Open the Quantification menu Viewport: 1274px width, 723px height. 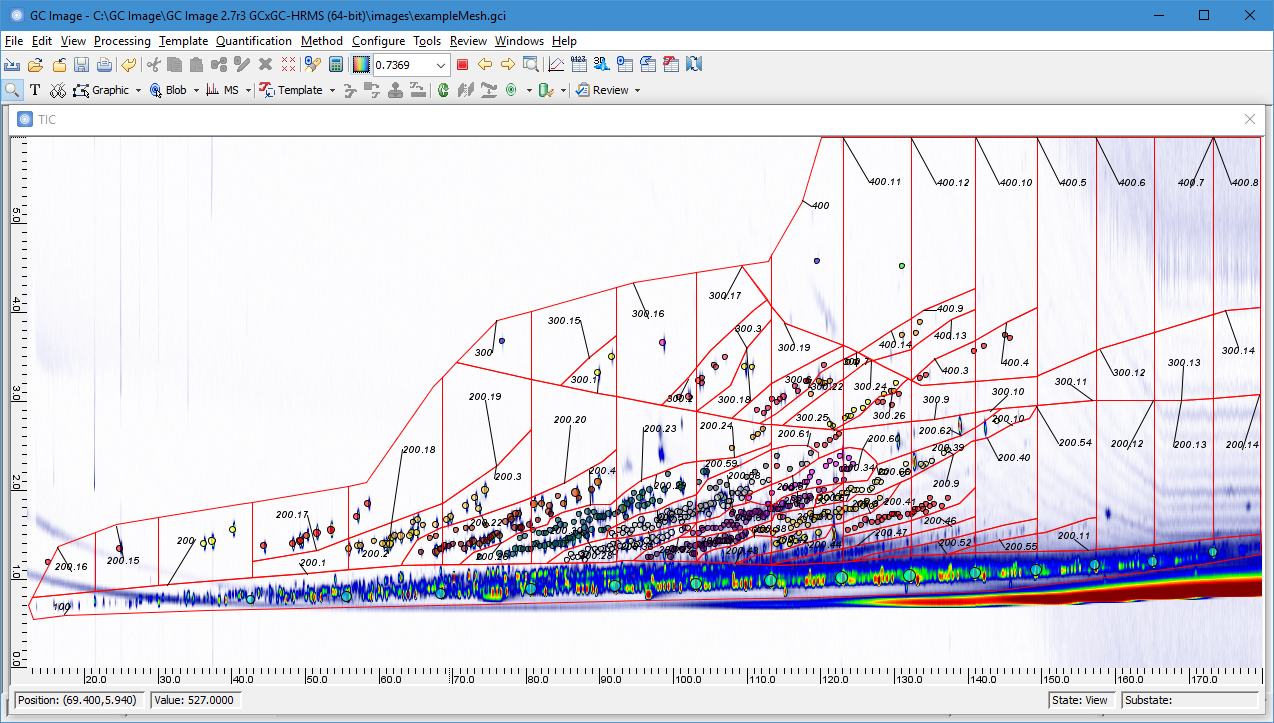254,41
